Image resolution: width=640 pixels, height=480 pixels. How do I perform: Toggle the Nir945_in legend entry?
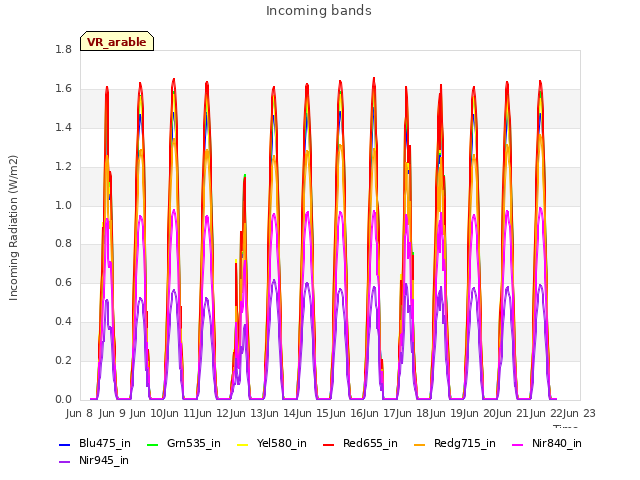click(x=94, y=460)
